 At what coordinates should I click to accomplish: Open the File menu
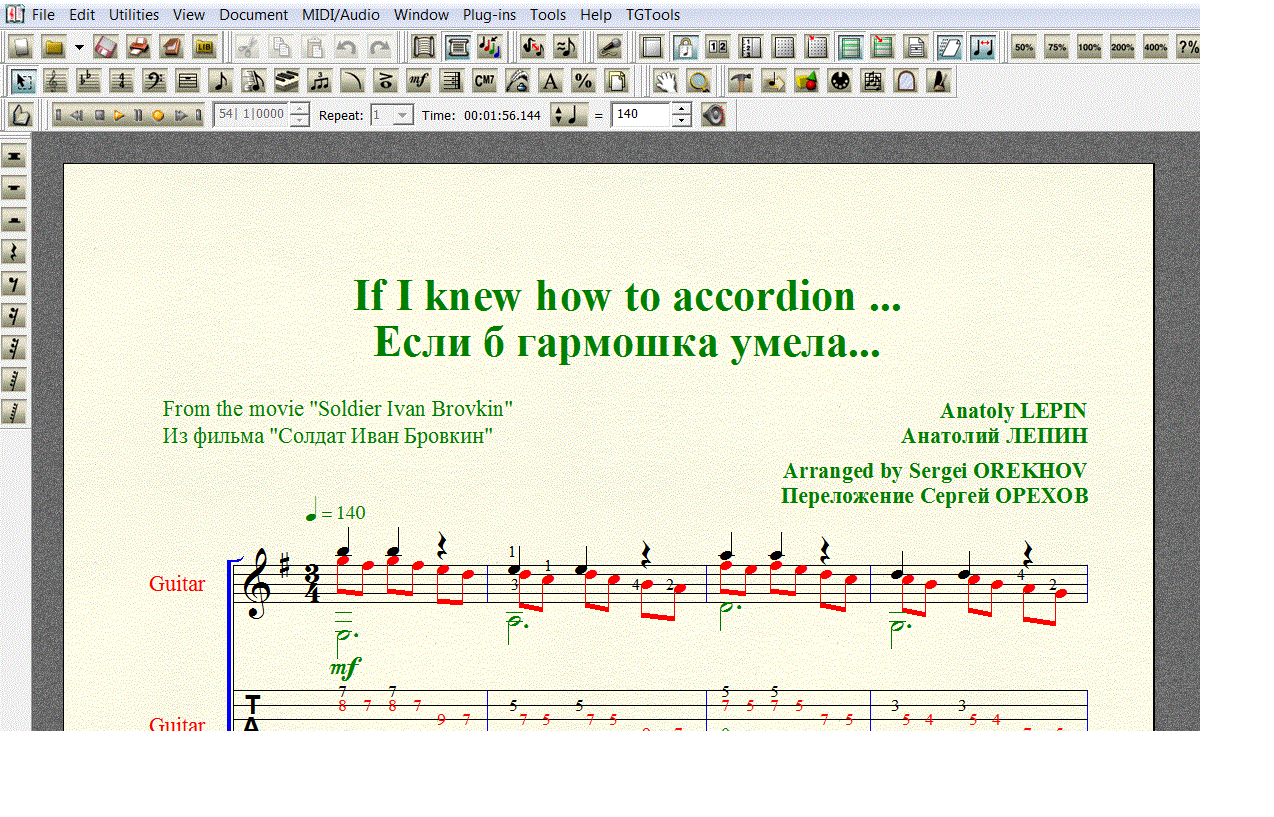click(44, 15)
